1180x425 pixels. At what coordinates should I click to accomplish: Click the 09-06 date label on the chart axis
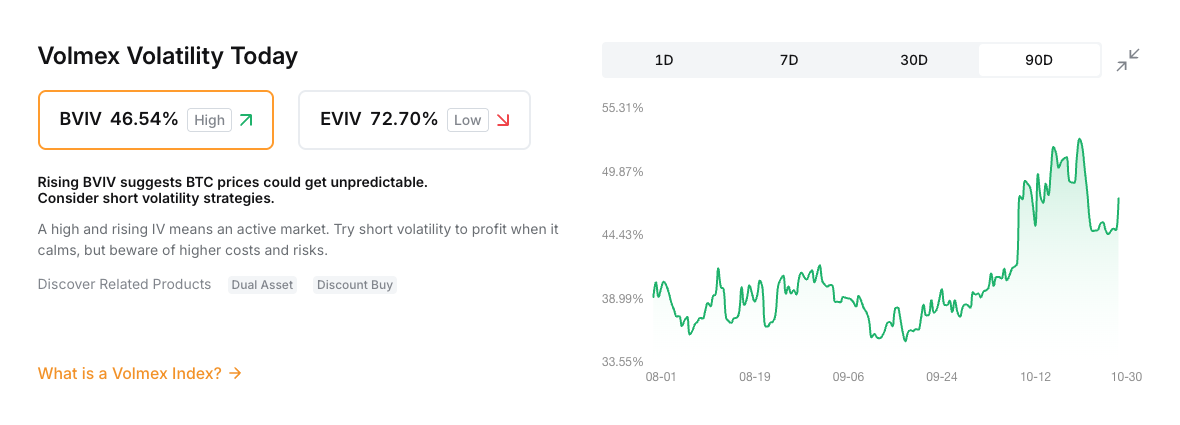pos(848,377)
